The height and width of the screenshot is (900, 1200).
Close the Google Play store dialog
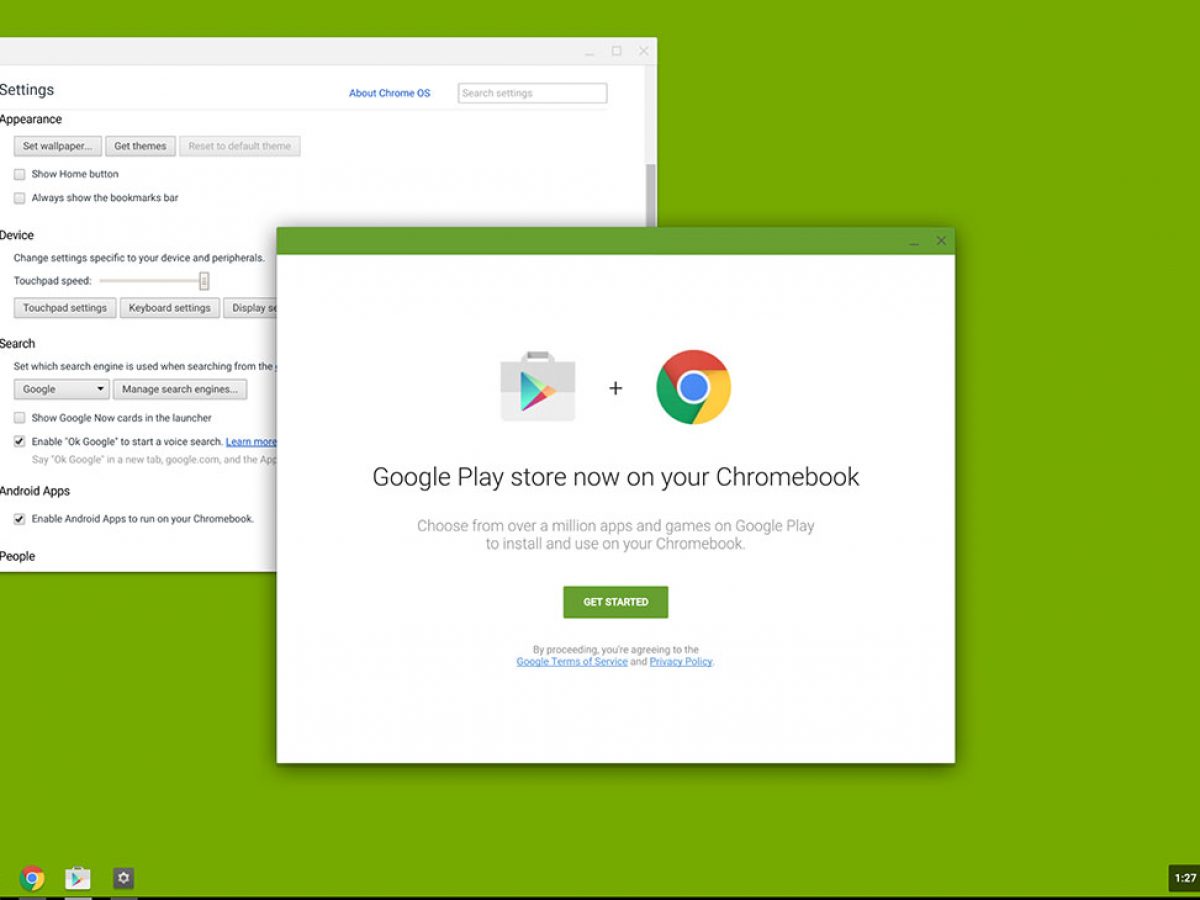941,241
